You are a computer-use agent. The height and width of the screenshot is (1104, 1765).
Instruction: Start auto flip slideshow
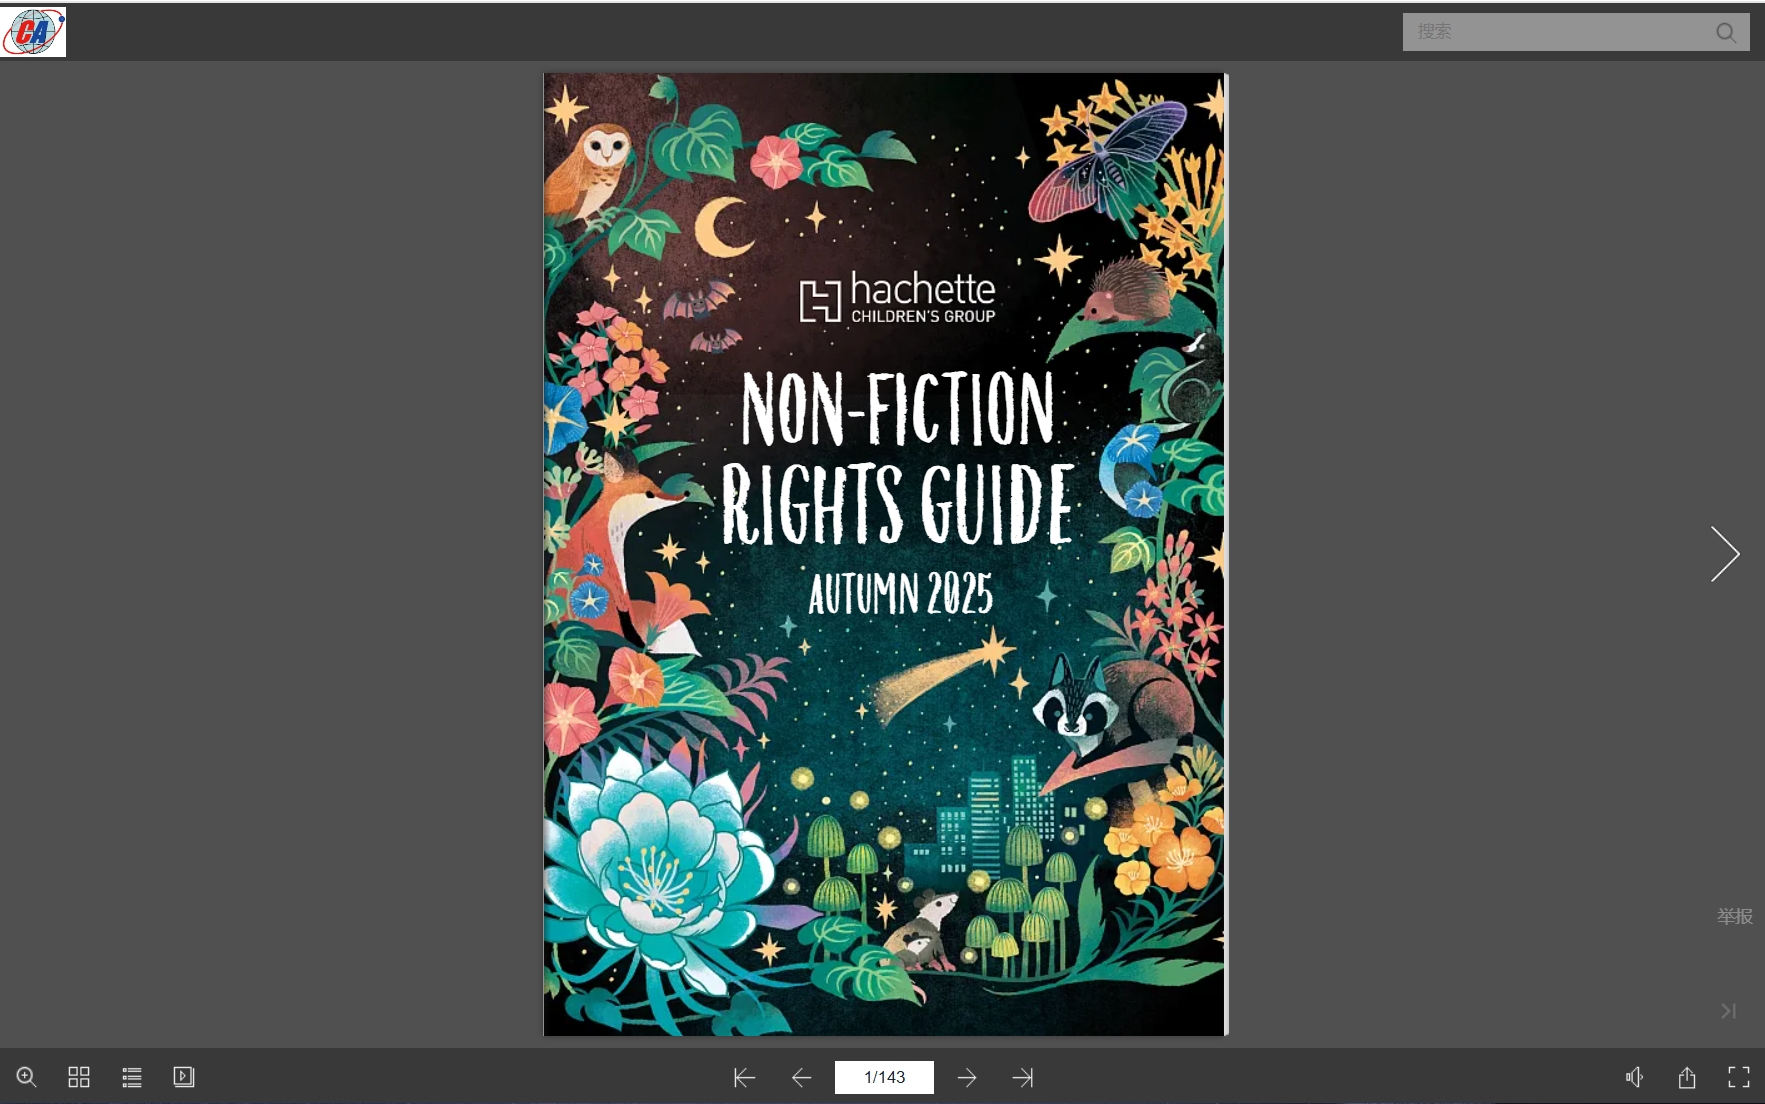(184, 1077)
